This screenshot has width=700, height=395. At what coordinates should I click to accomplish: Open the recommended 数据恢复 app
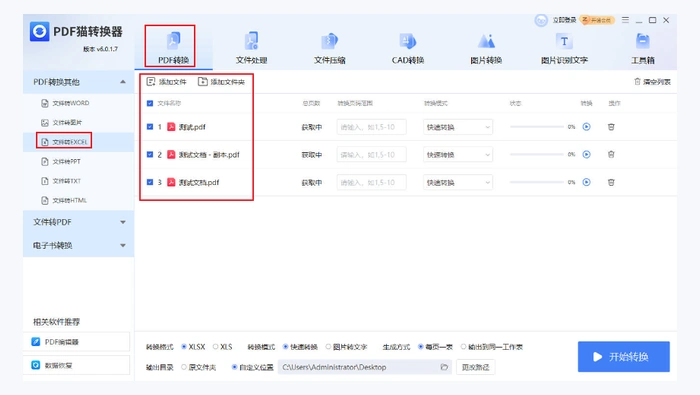click(x=76, y=365)
